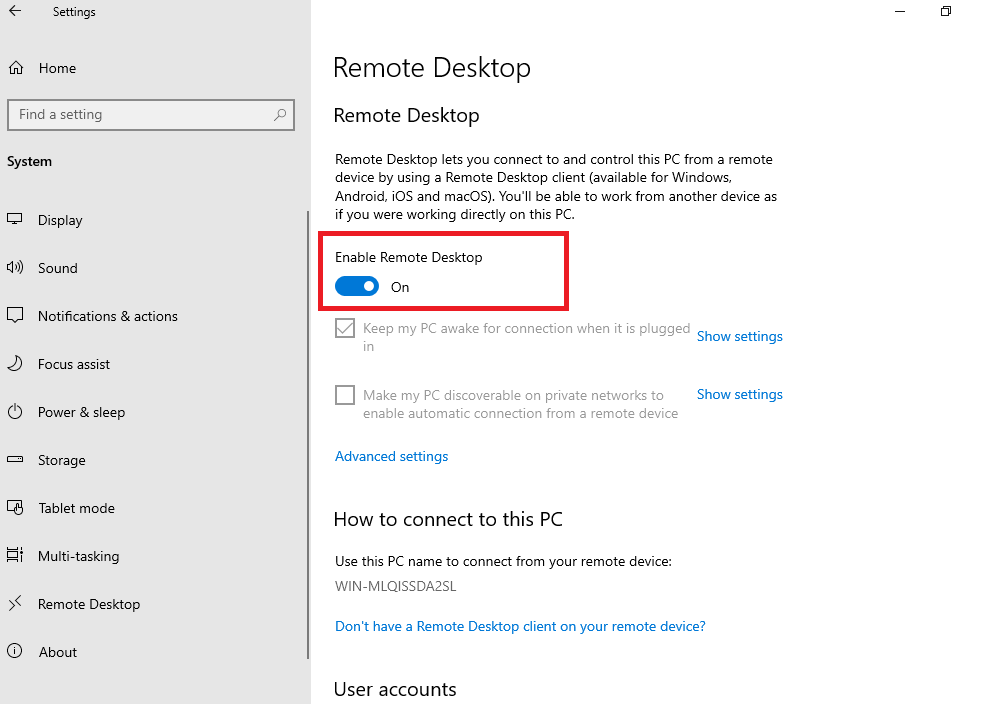
Task: Select Display in sidebar
Action: pyautogui.click(x=60, y=220)
